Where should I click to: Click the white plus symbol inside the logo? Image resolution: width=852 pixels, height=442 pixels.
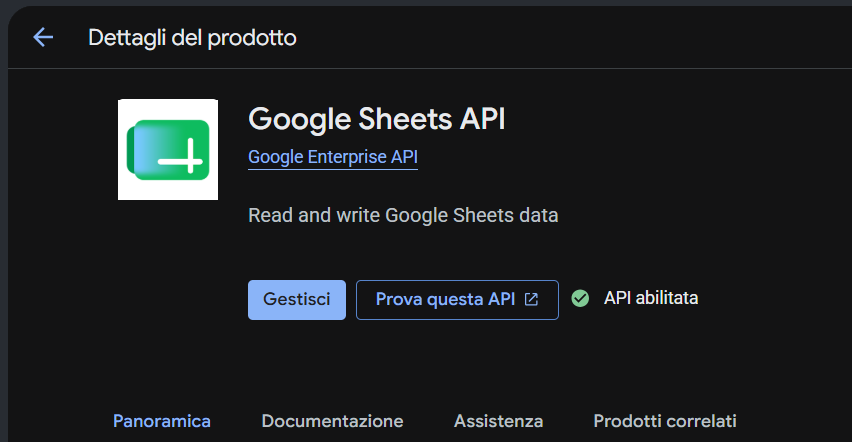181,157
